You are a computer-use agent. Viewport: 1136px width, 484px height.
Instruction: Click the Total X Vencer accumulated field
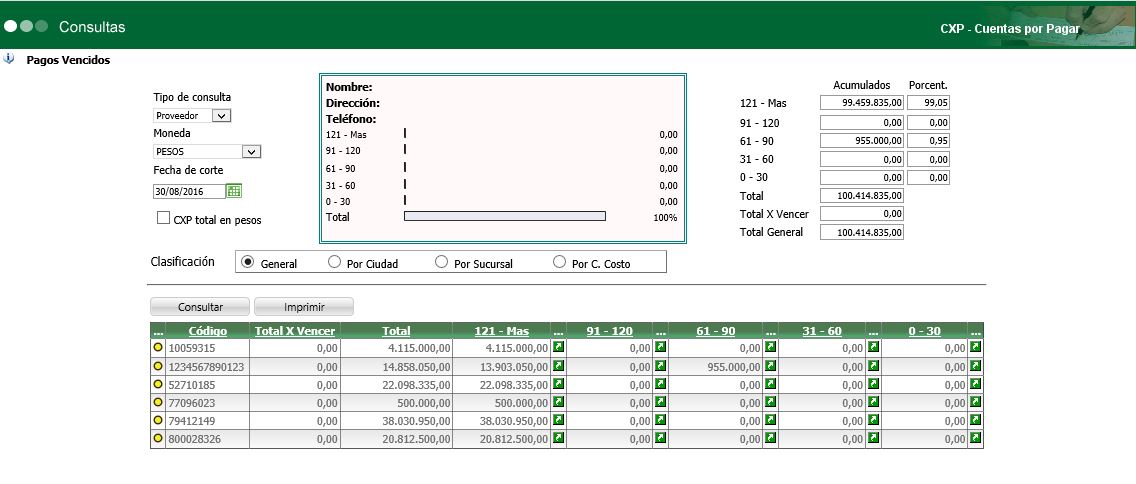pos(862,214)
